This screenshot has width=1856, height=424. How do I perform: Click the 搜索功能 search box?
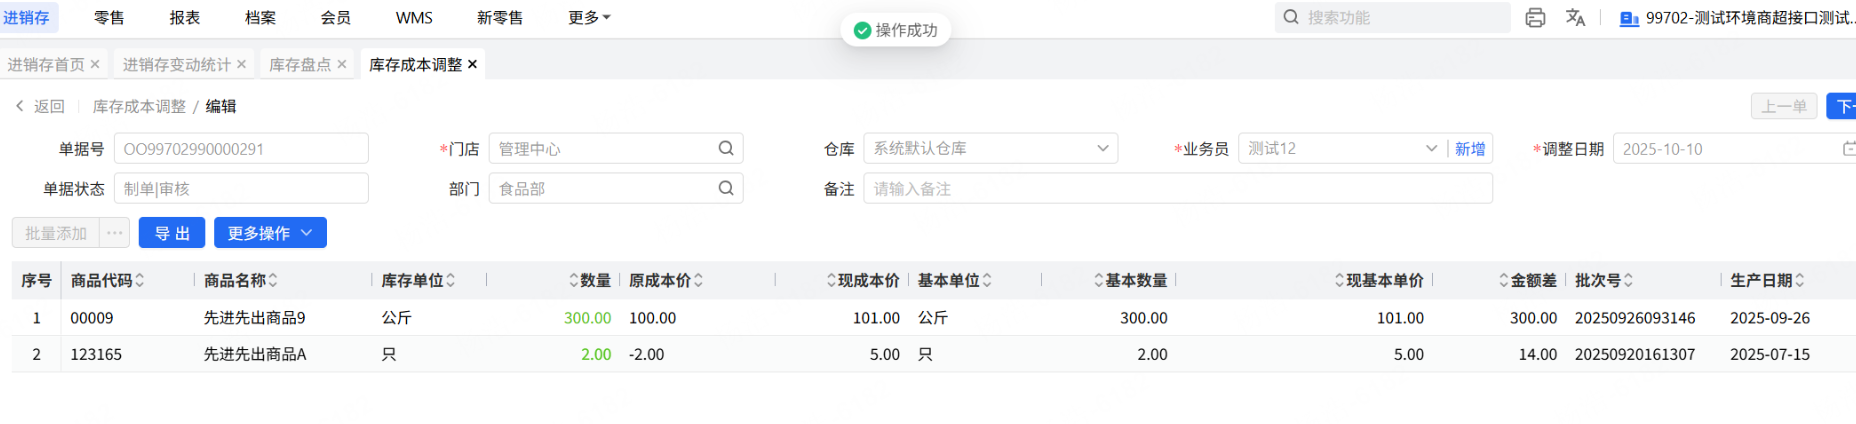point(1400,18)
